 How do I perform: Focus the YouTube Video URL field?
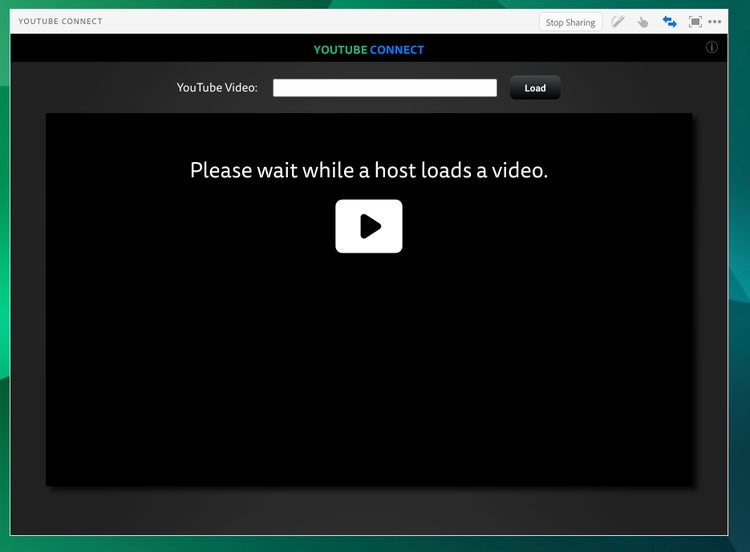(385, 88)
